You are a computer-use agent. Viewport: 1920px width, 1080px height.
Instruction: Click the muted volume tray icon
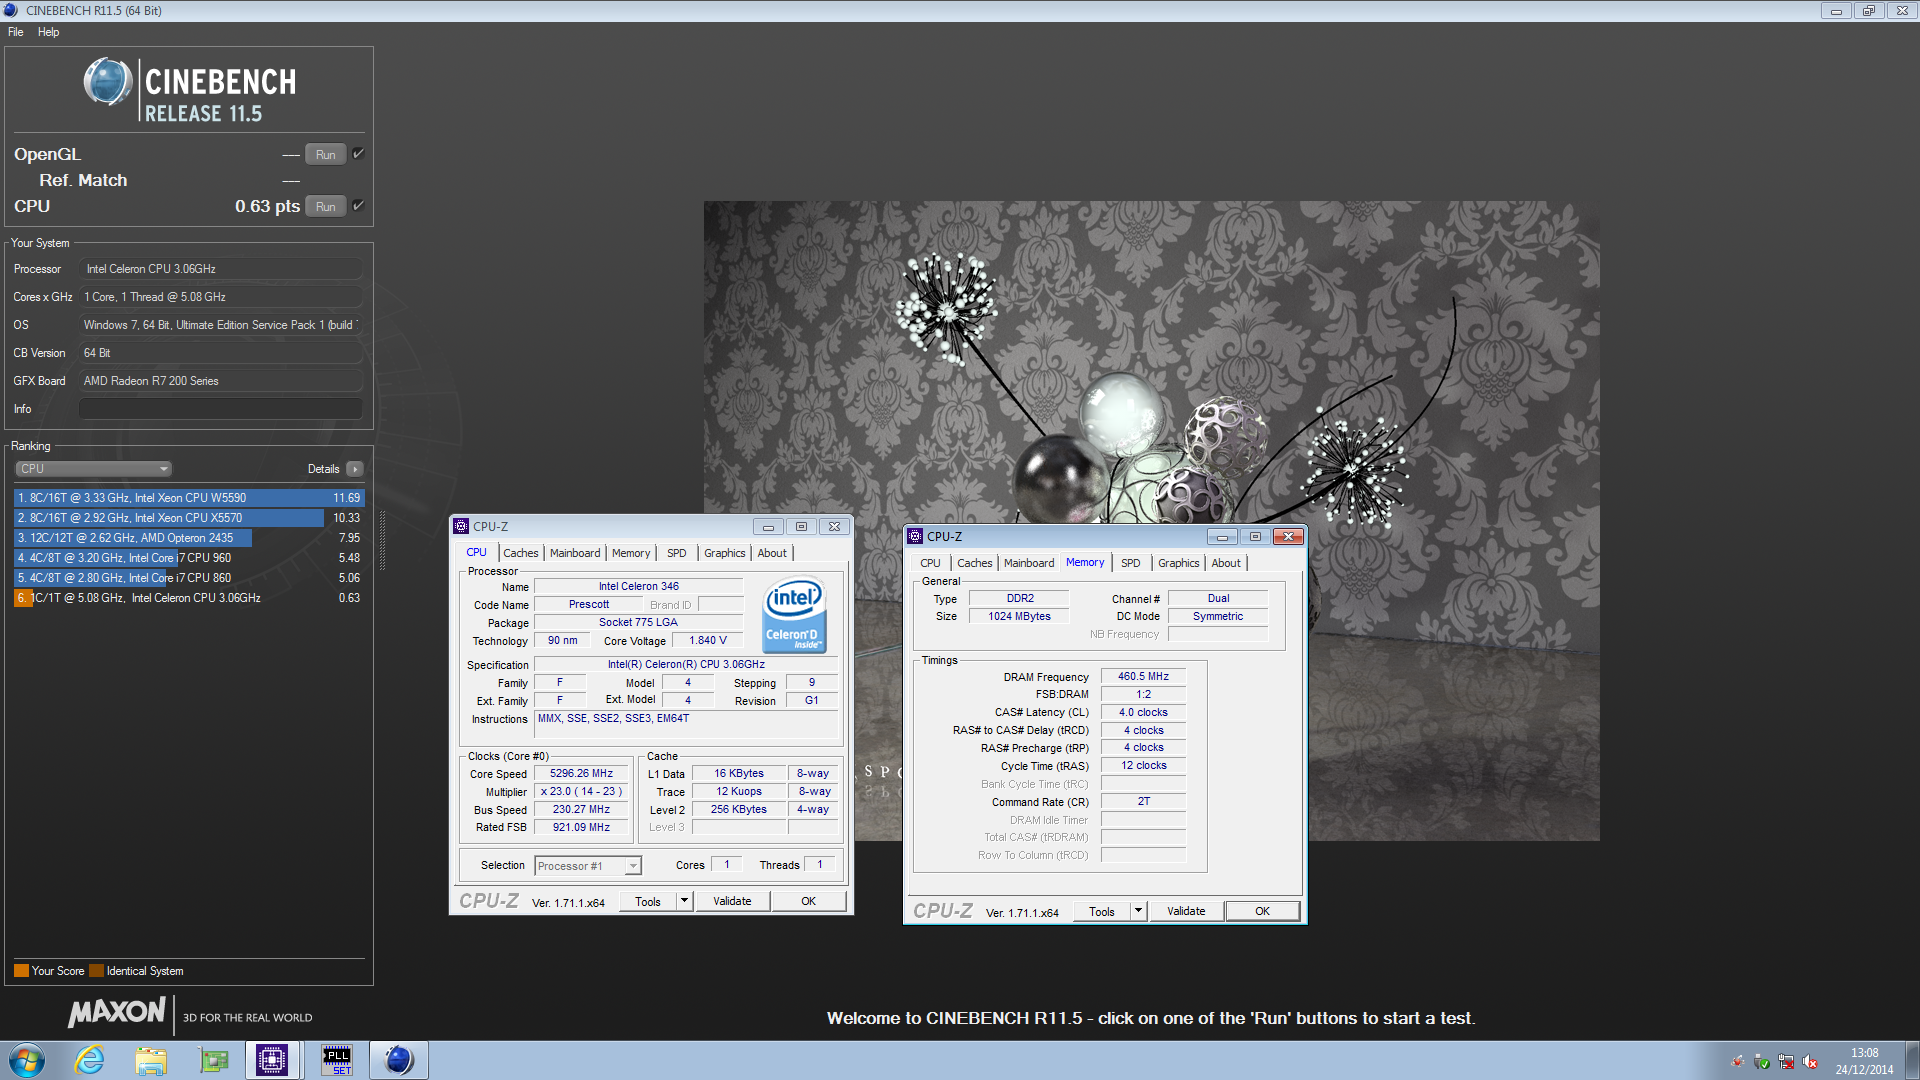pyautogui.click(x=1810, y=1062)
